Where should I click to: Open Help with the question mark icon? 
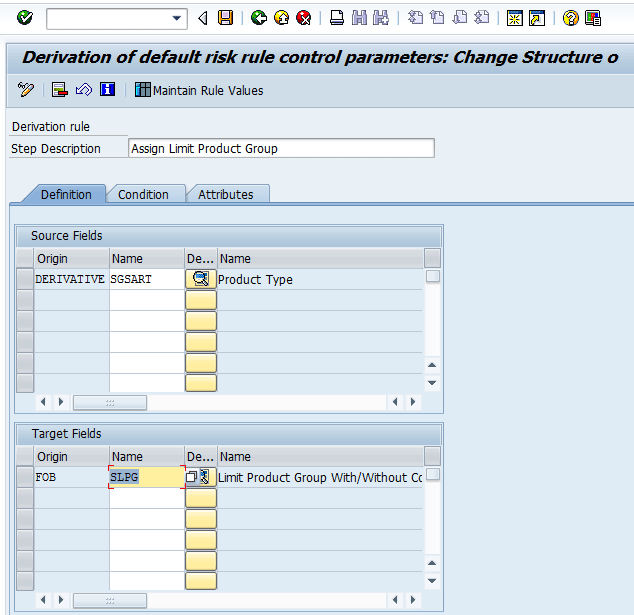pyautogui.click(x=570, y=18)
